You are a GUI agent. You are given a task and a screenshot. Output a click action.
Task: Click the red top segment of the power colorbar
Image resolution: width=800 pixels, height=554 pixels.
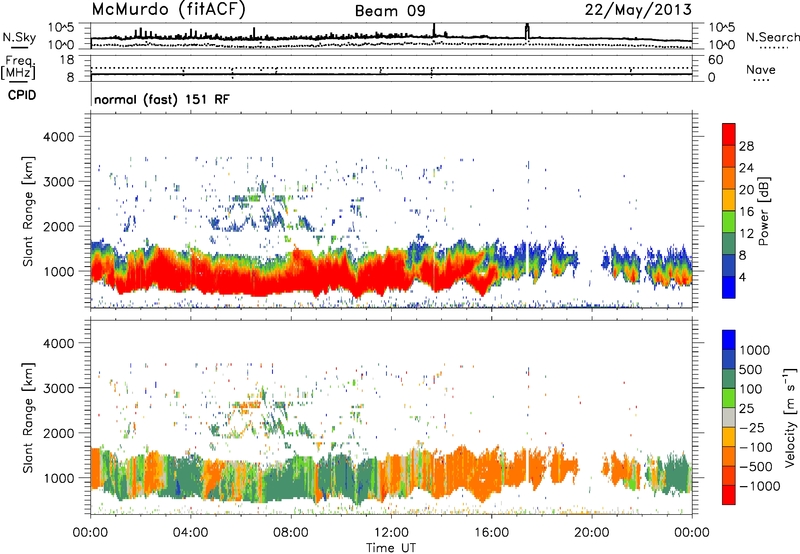click(x=729, y=134)
